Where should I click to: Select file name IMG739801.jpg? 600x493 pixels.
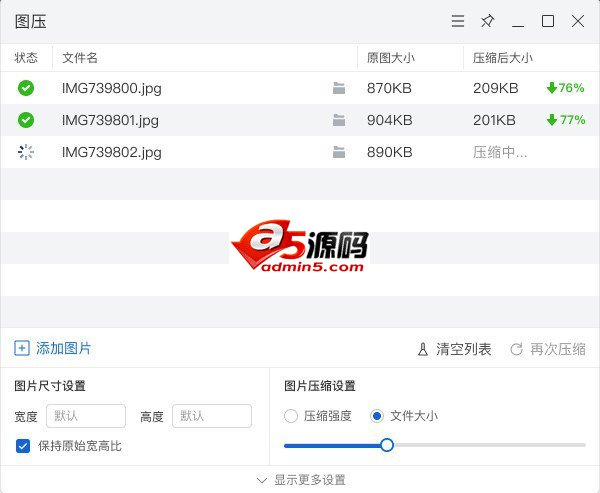pyautogui.click(x=110, y=121)
